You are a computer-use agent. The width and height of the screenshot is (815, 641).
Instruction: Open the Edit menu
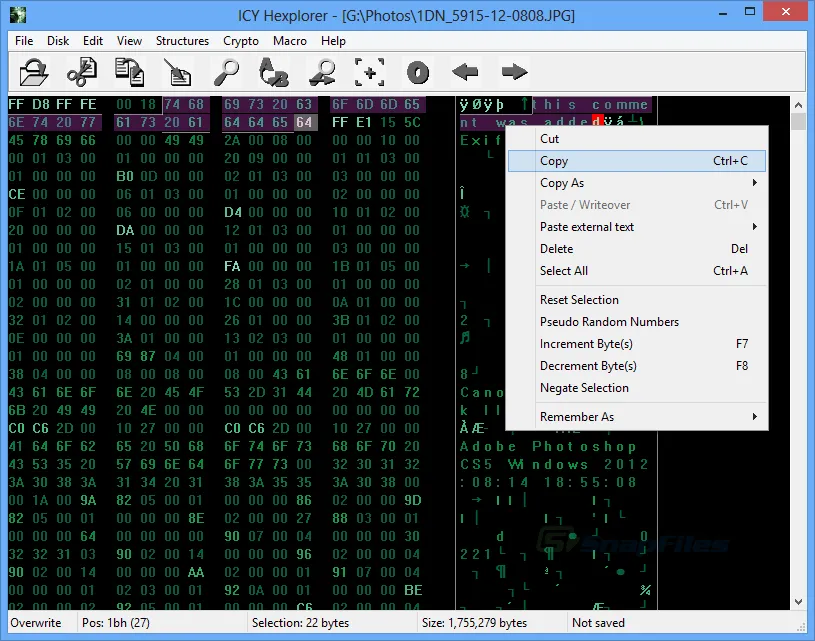pos(93,41)
